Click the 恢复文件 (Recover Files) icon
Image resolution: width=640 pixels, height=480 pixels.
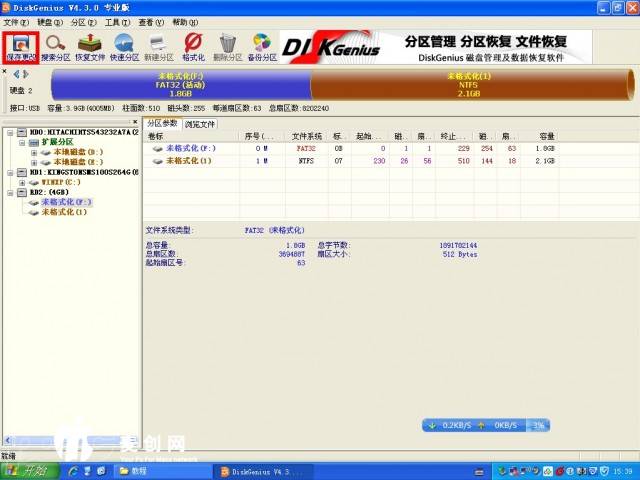click(91, 46)
